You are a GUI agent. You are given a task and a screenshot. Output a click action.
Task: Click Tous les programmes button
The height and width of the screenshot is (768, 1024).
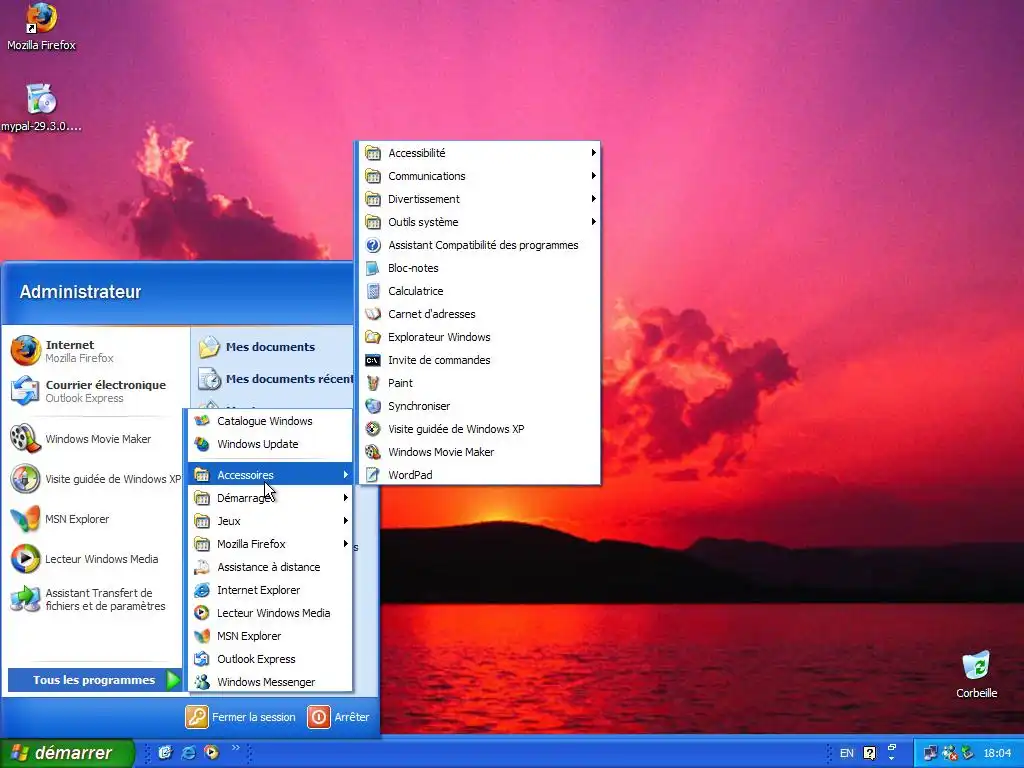click(95, 680)
